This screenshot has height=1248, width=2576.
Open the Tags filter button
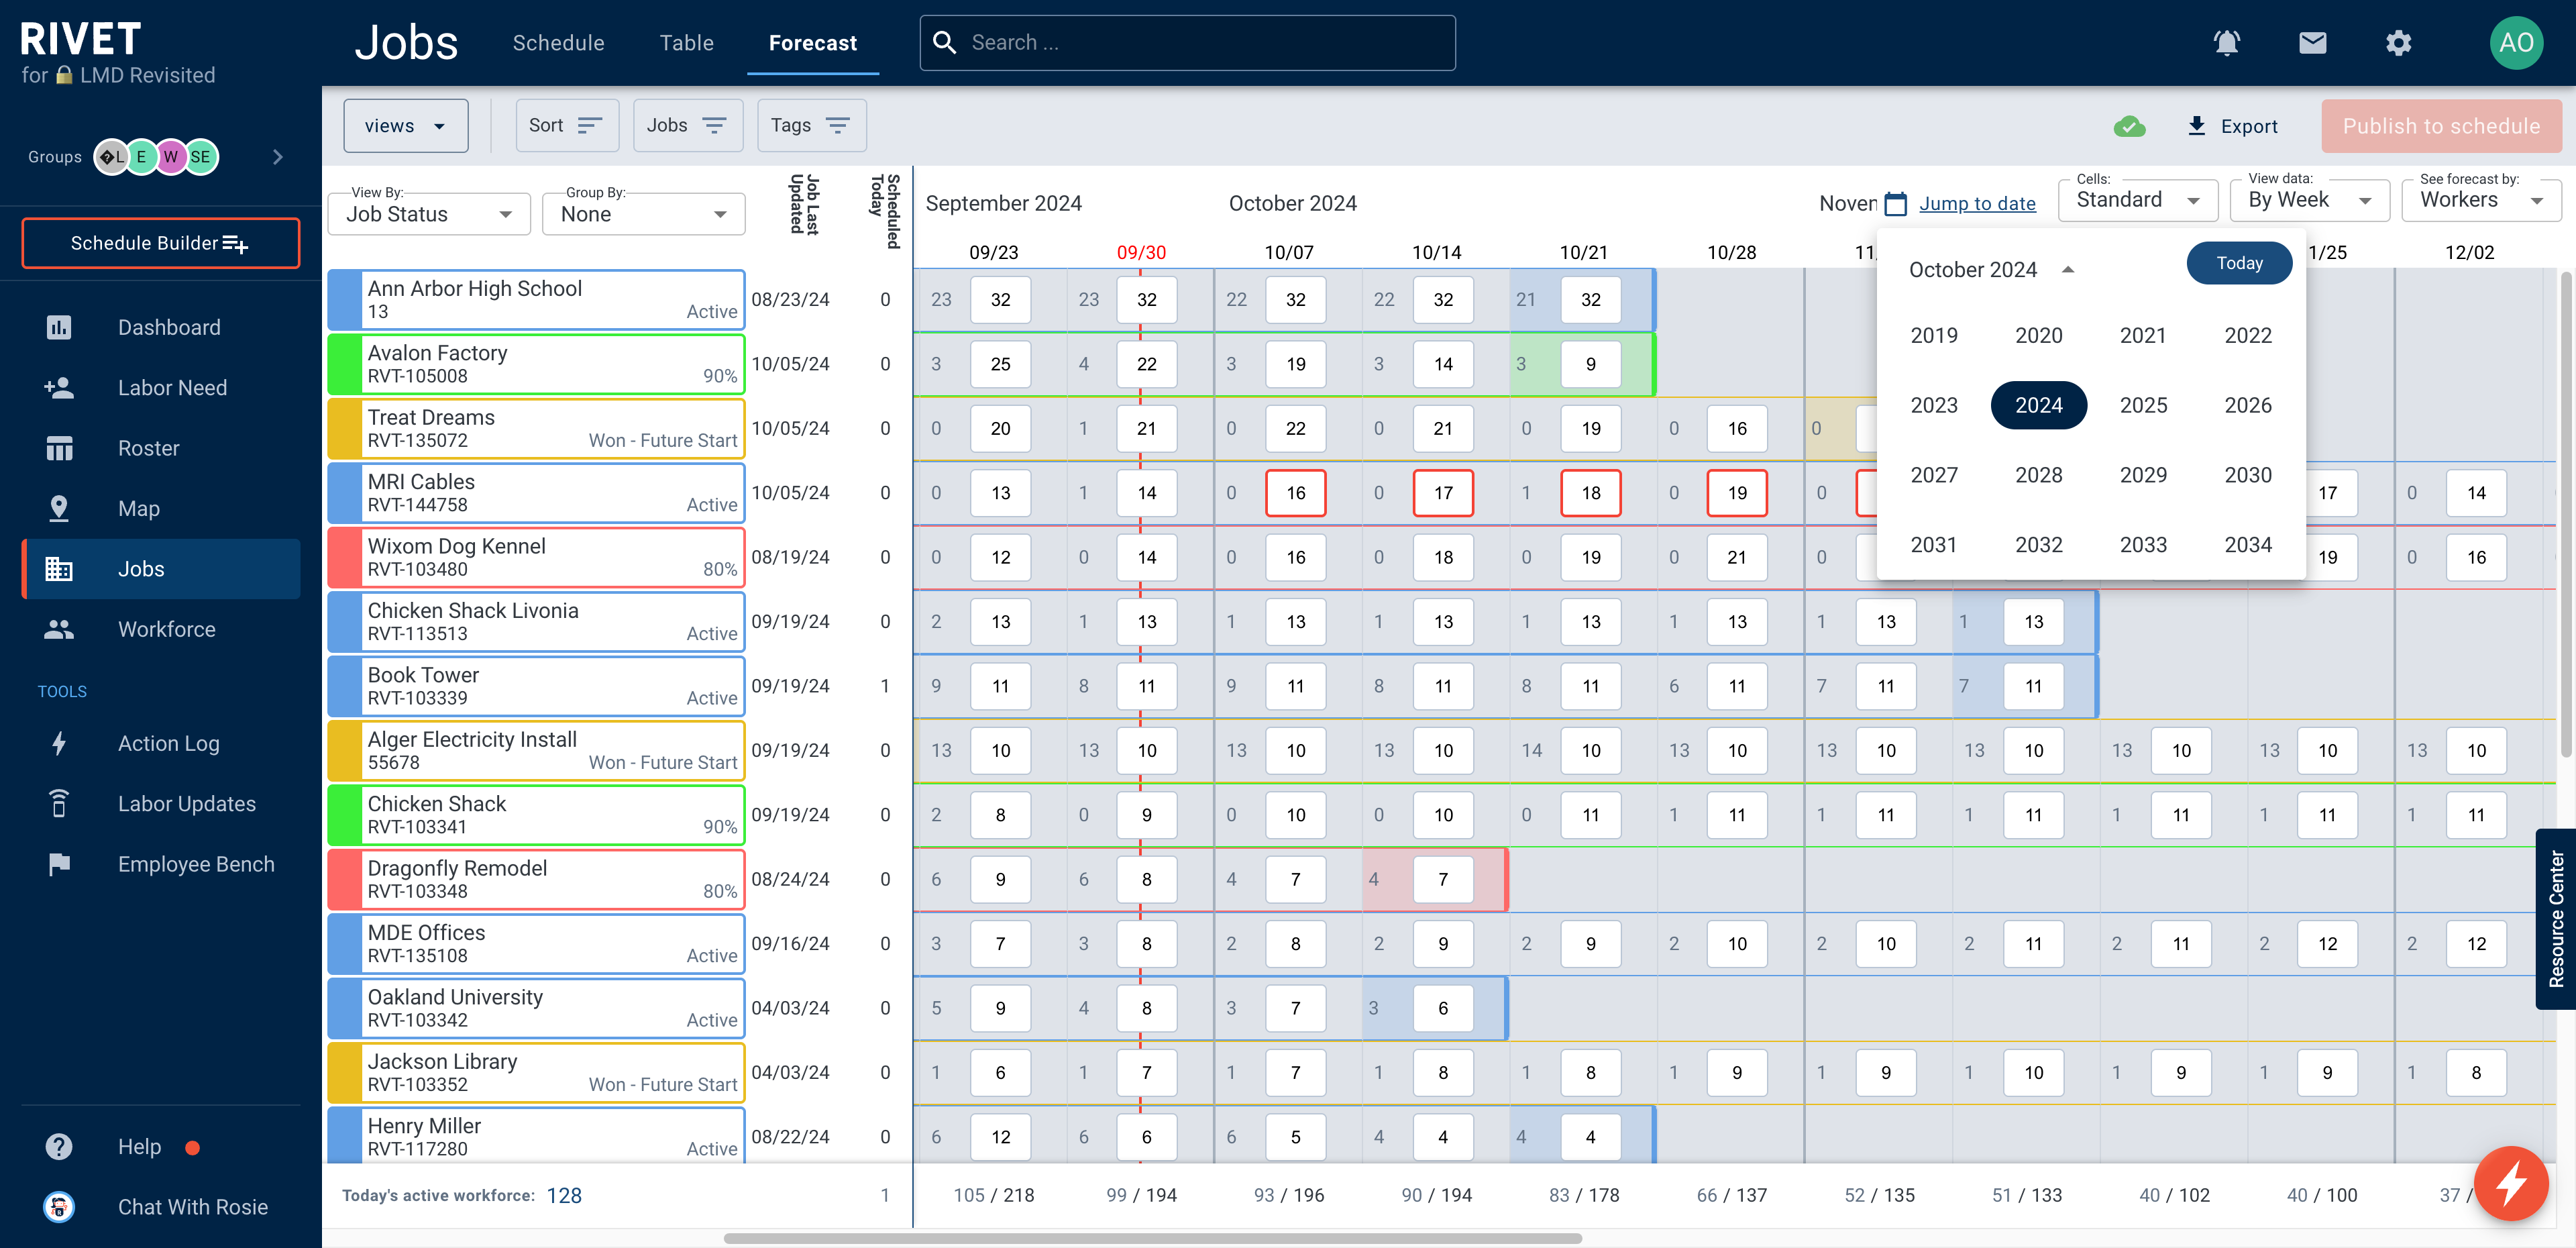tap(811, 126)
